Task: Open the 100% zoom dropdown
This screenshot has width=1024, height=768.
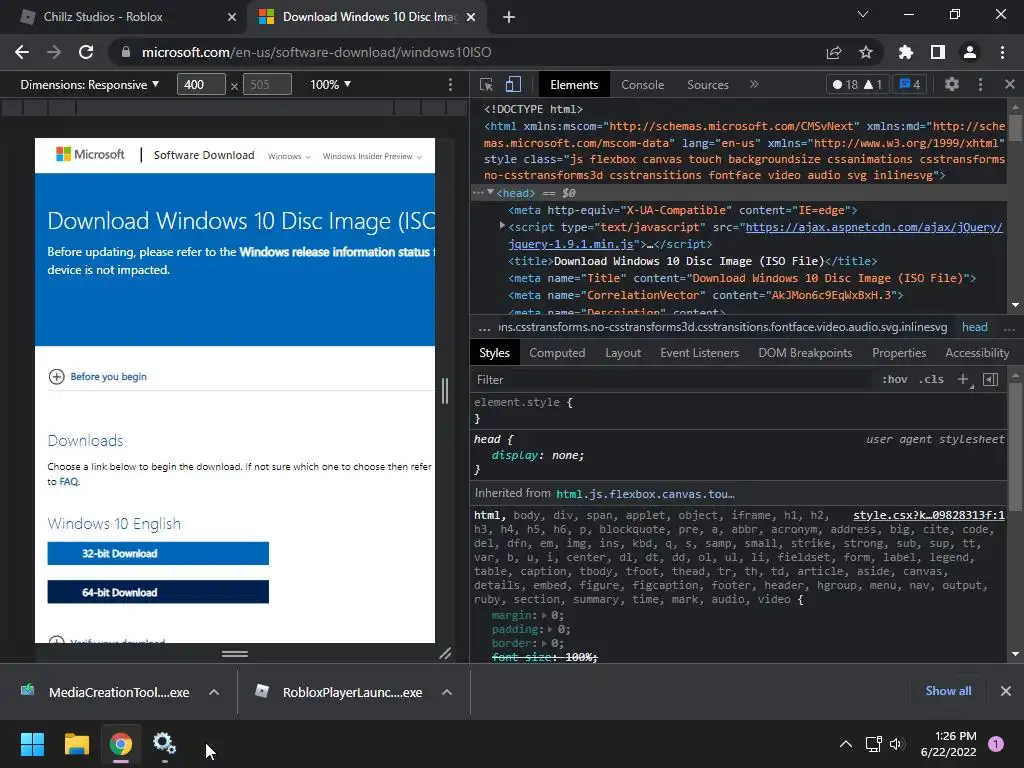Action: [330, 84]
